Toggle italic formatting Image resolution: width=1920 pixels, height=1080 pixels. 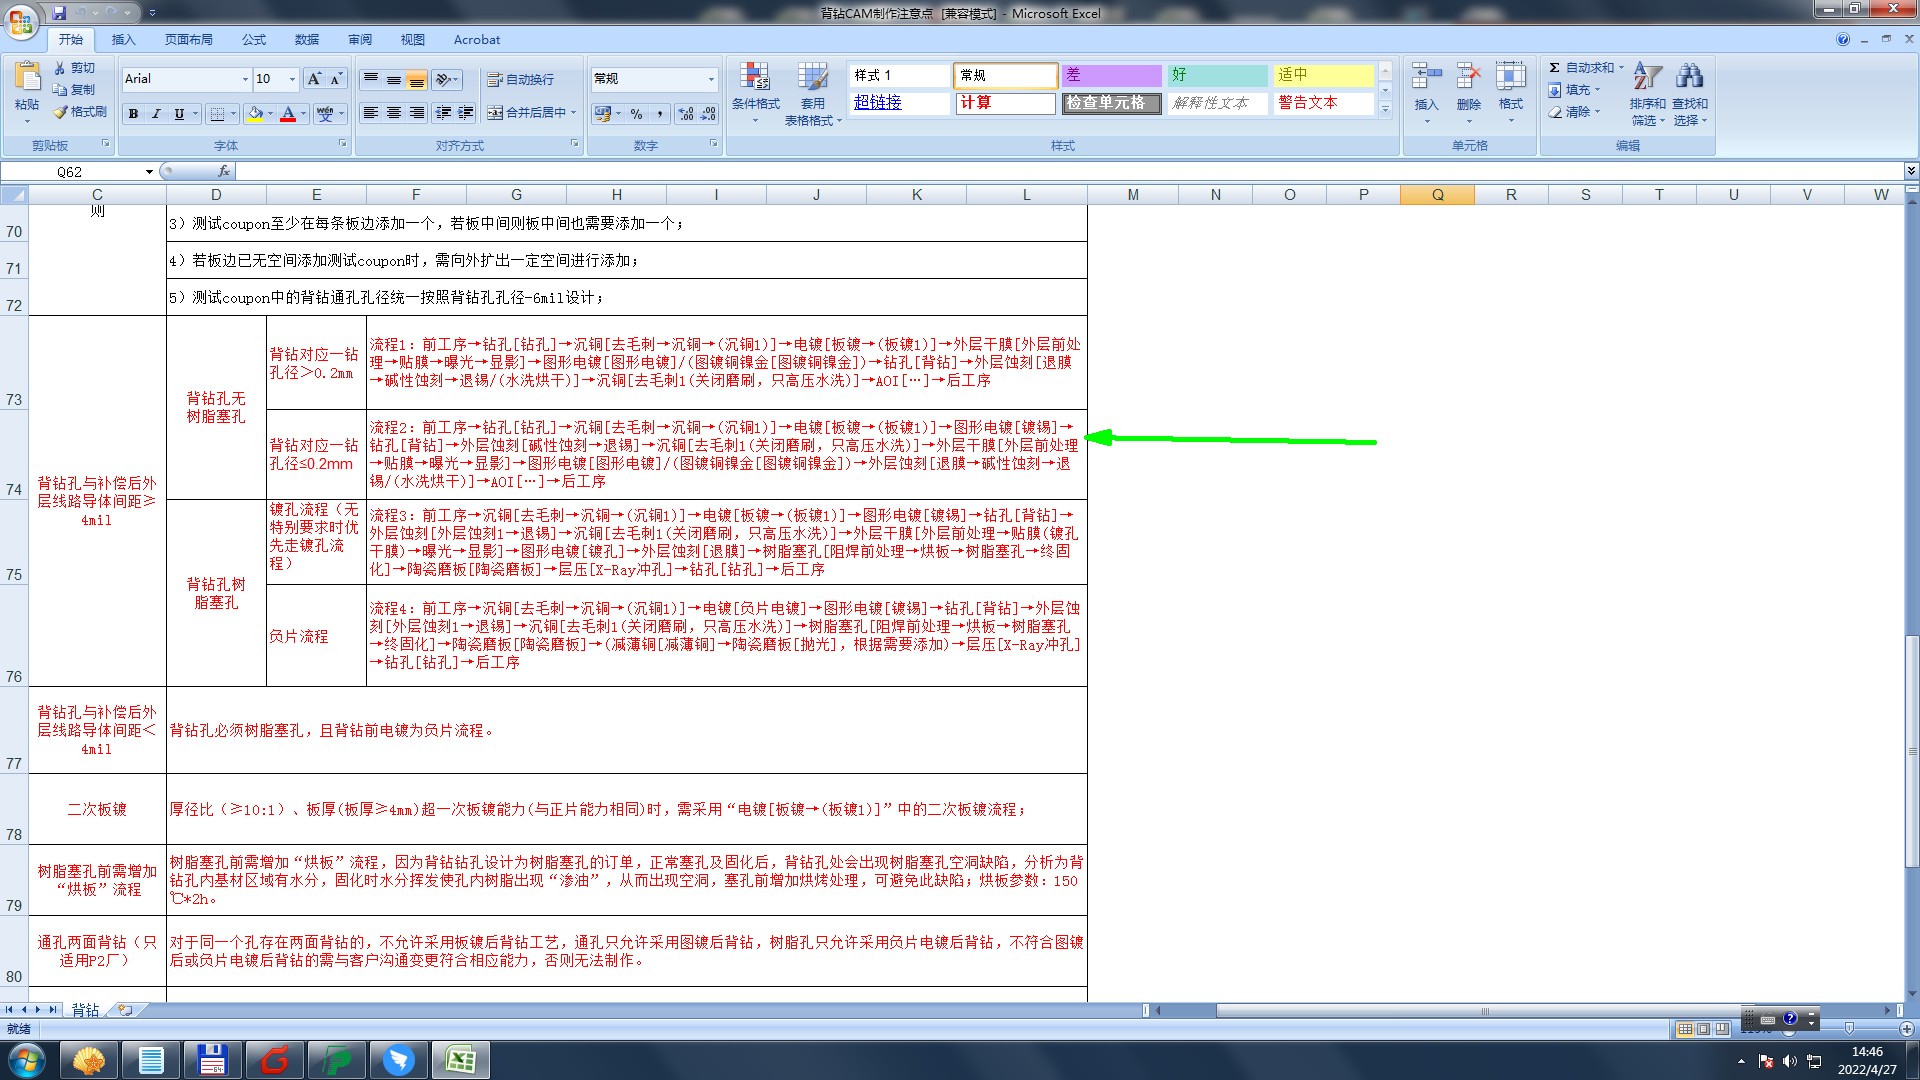pos(156,114)
